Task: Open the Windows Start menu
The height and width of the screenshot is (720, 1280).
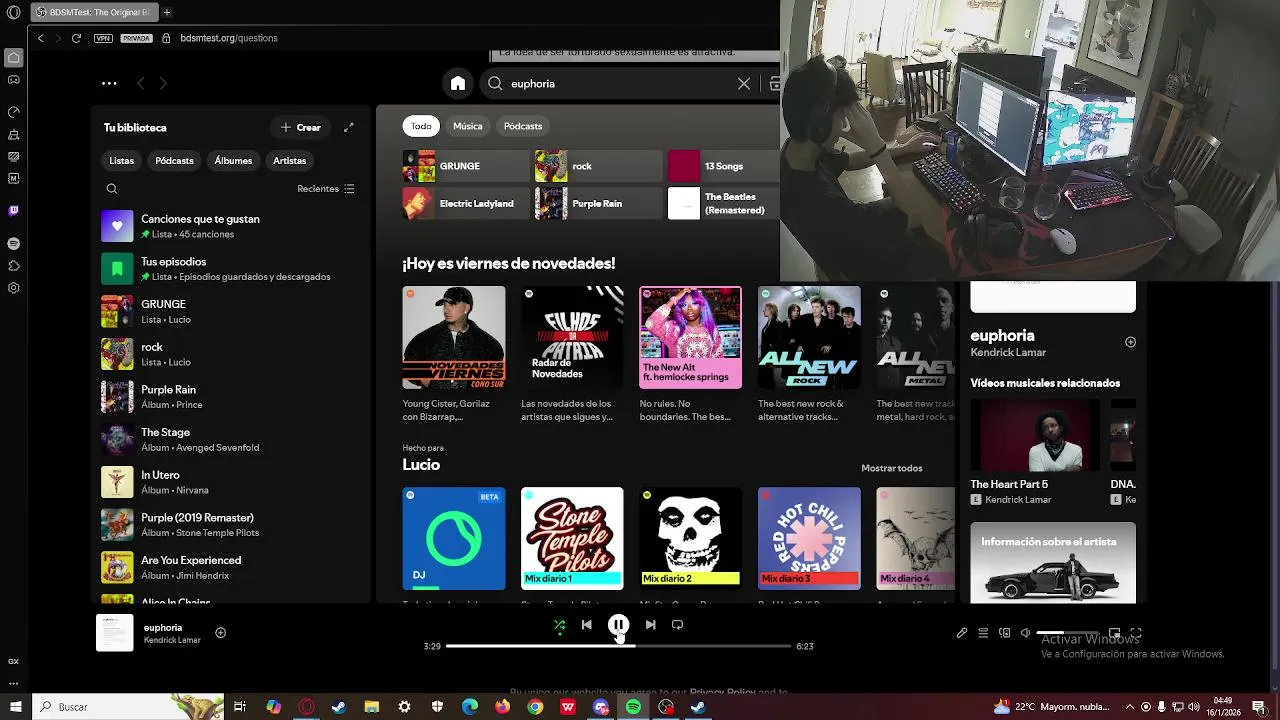Action: point(14,707)
